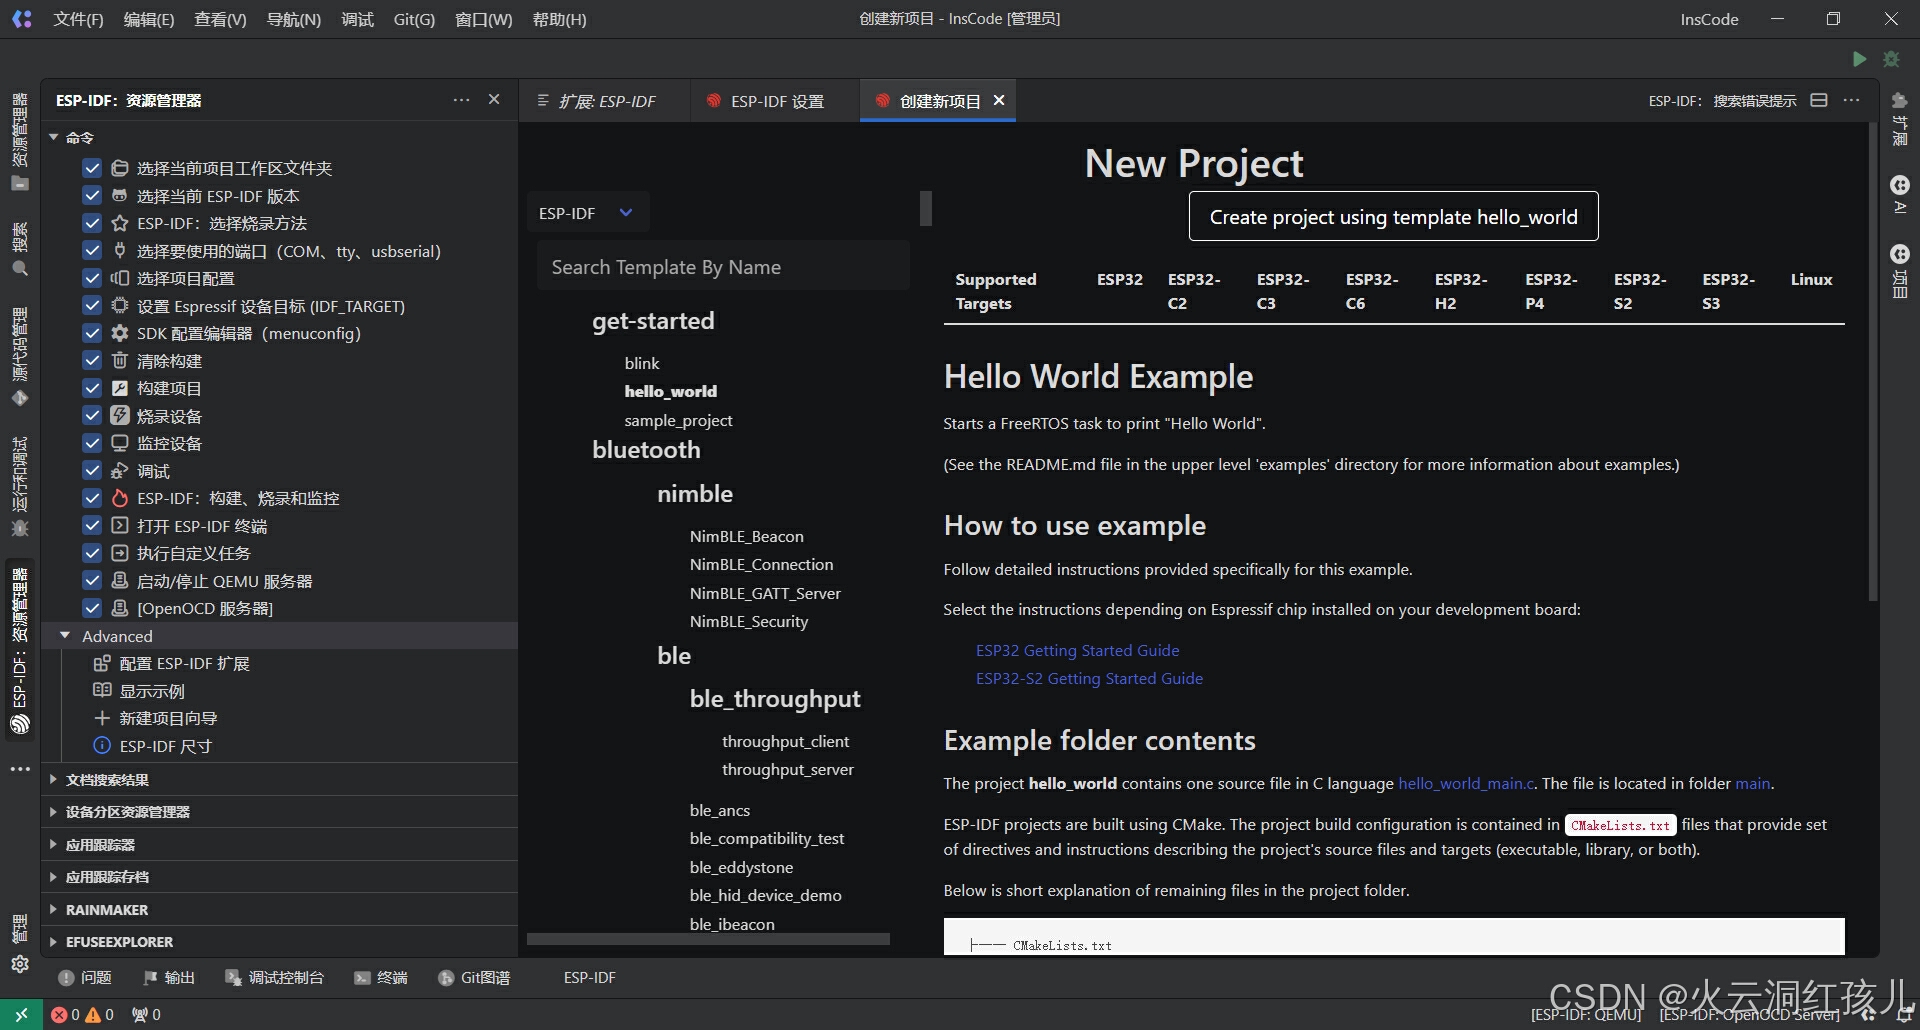The height and width of the screenshot is (1030, 1920).
Task: Open the 终端 panel tab
Action: click(x=381, y=977)
